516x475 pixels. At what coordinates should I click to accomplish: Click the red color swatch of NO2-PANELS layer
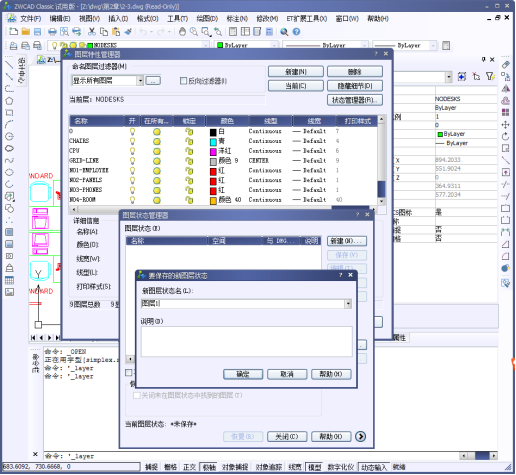[213, 181]
